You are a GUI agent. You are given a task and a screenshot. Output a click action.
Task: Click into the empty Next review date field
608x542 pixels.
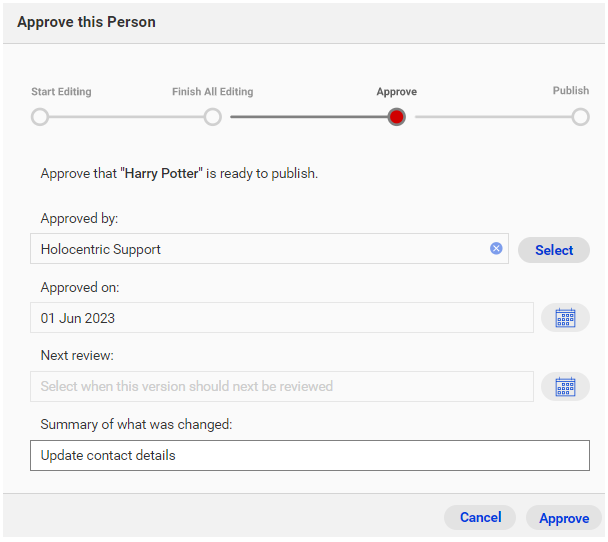point(282,386)
